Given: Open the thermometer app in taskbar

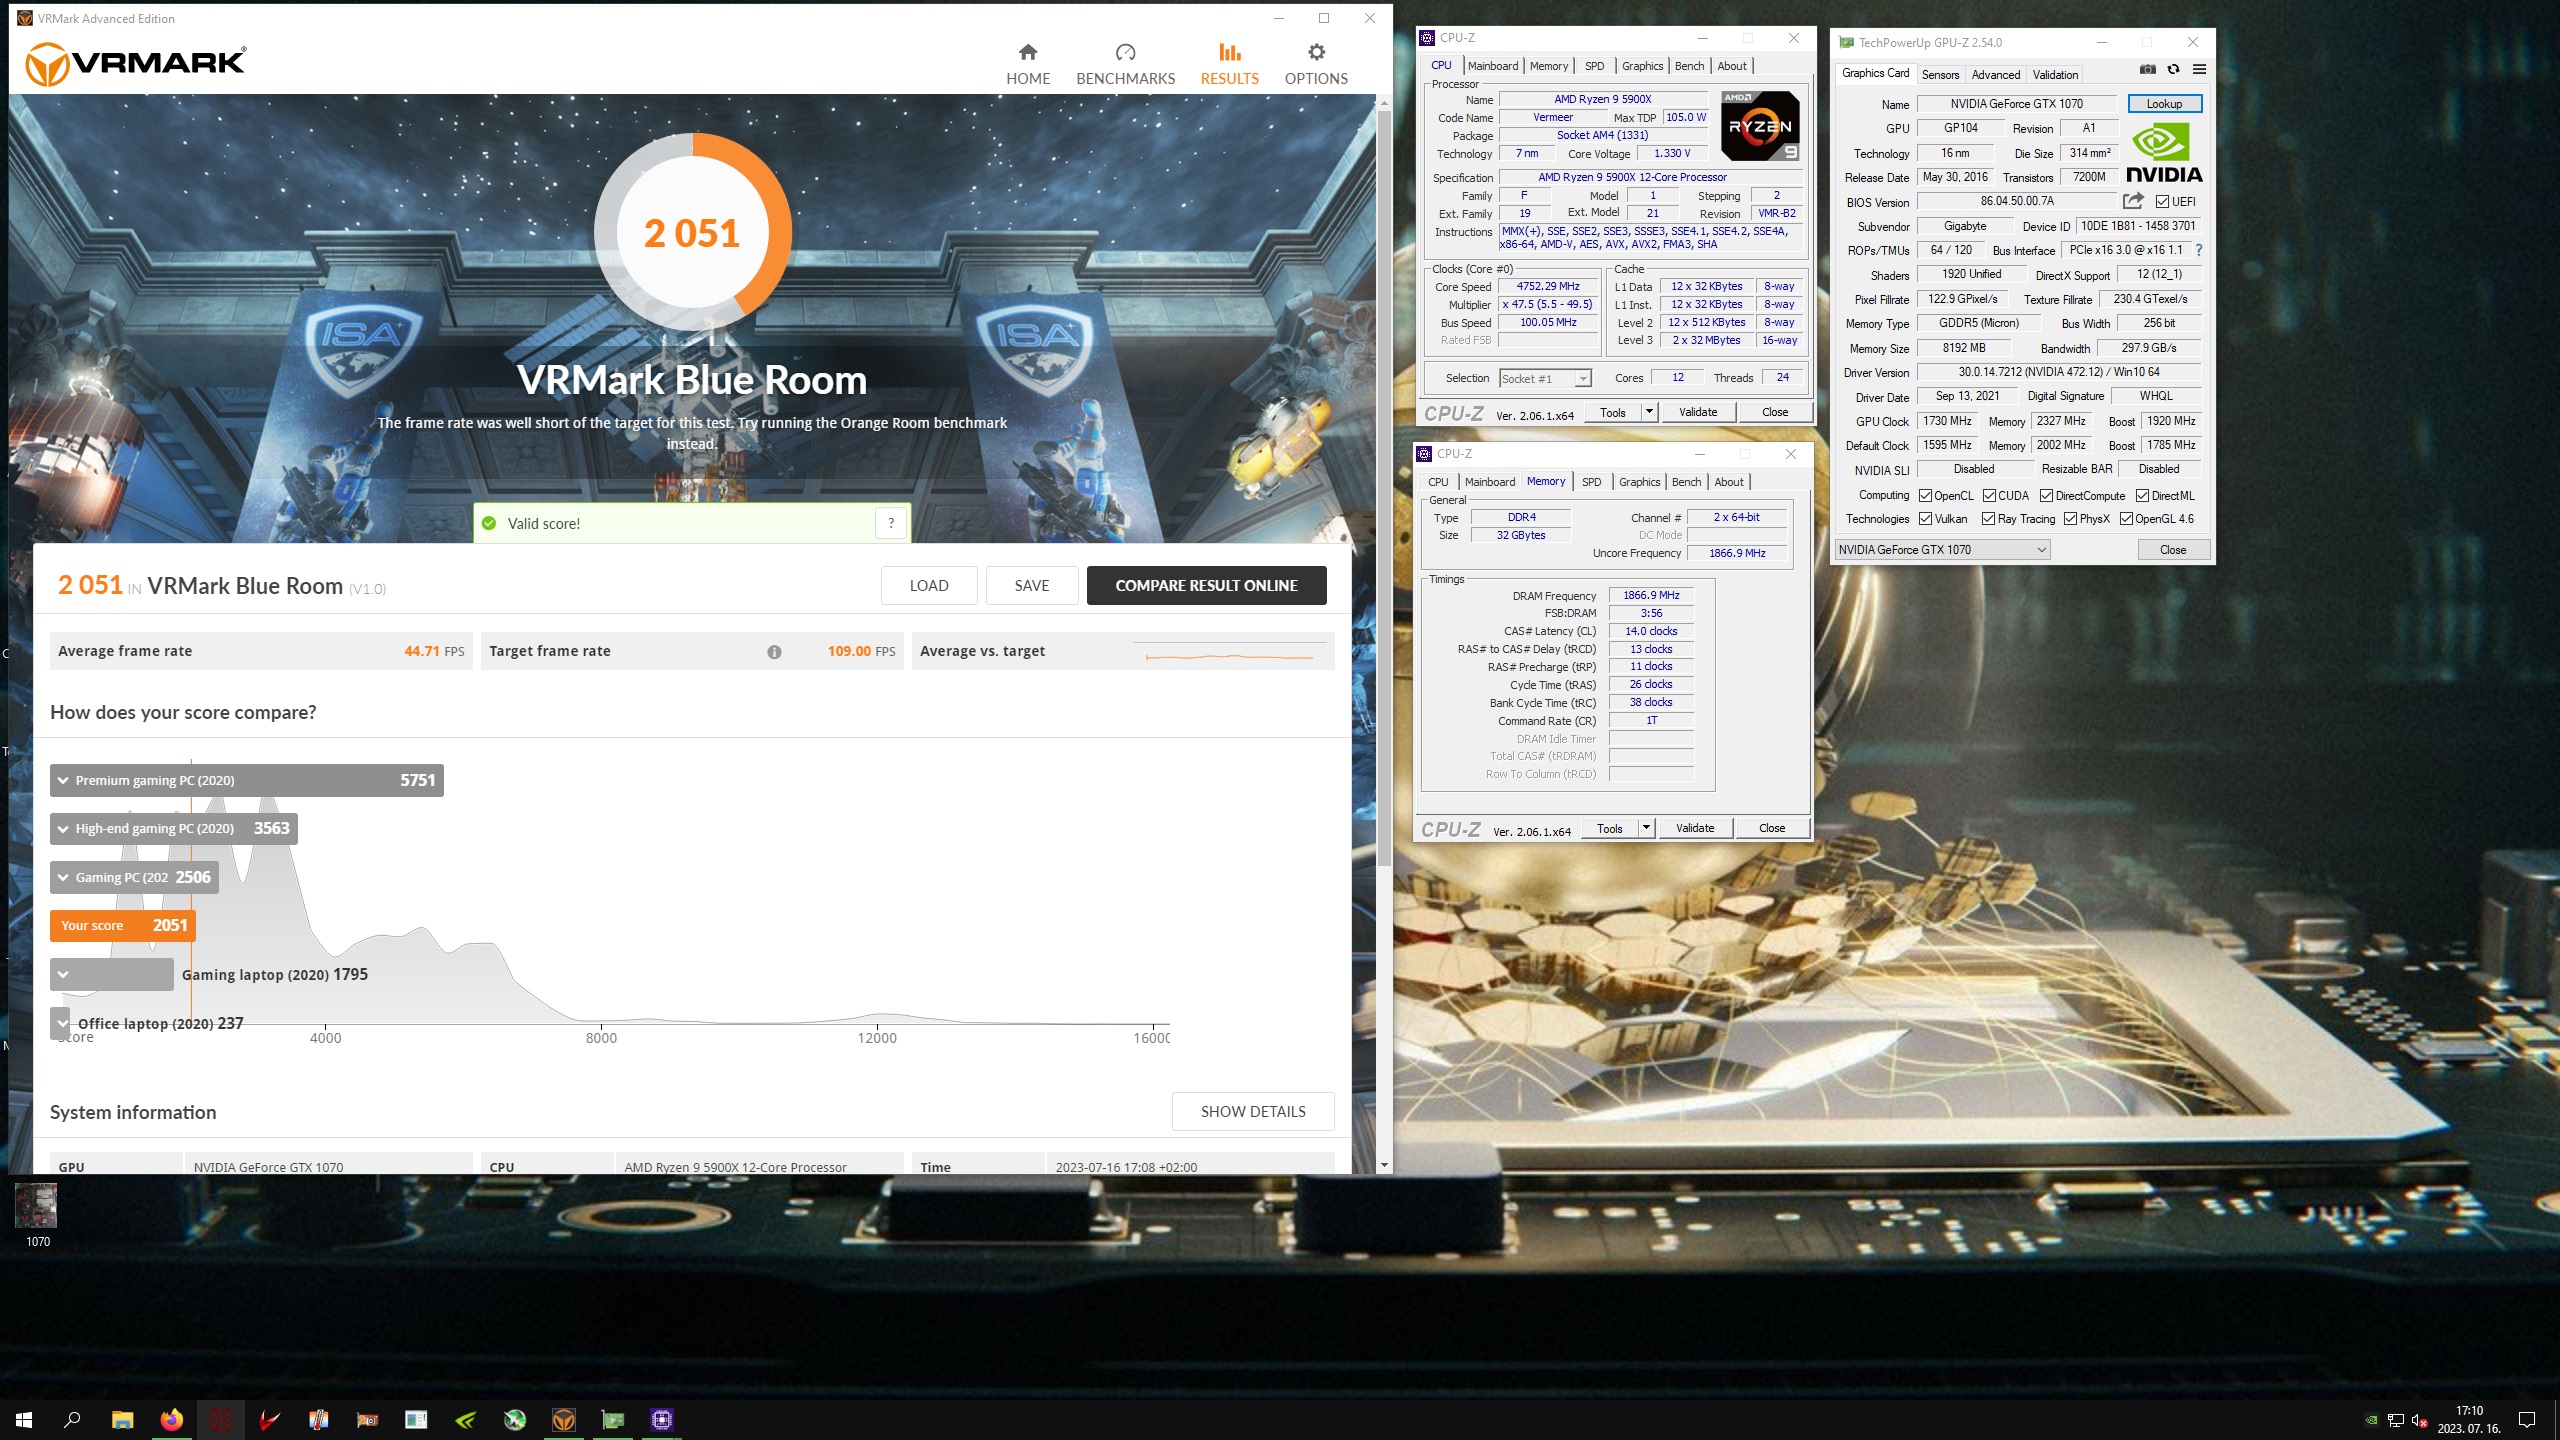Looking at the screenshot, I should pos(318,1419).
